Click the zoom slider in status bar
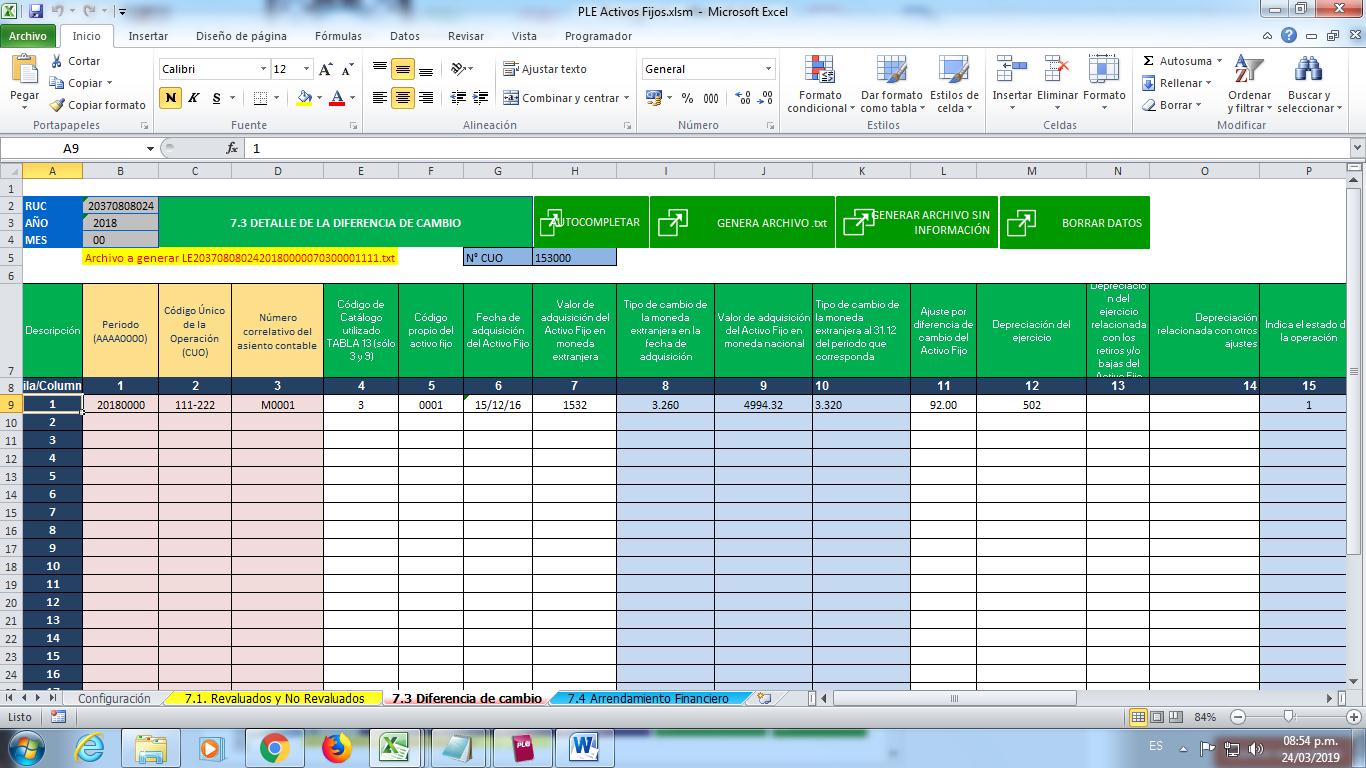Screen dimensions: 1366x768 (x=1288, y=717)
